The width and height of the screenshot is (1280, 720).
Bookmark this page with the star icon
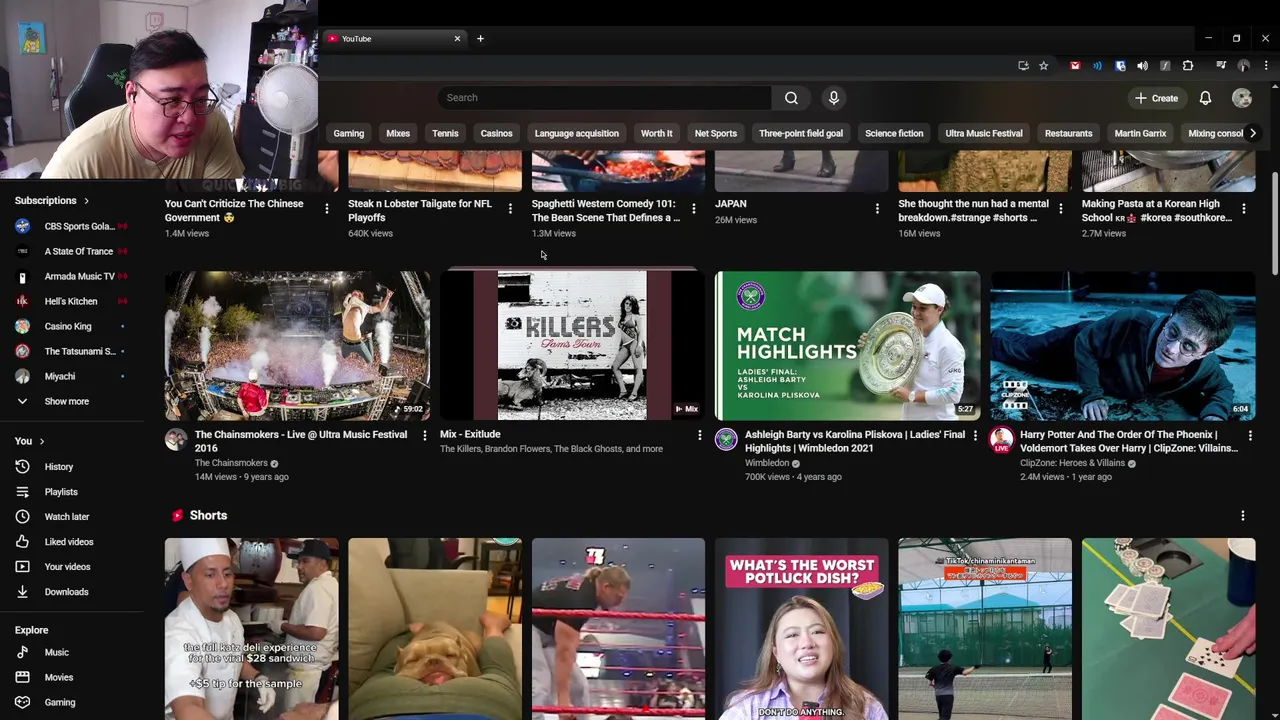click(x=1043, y=66)
